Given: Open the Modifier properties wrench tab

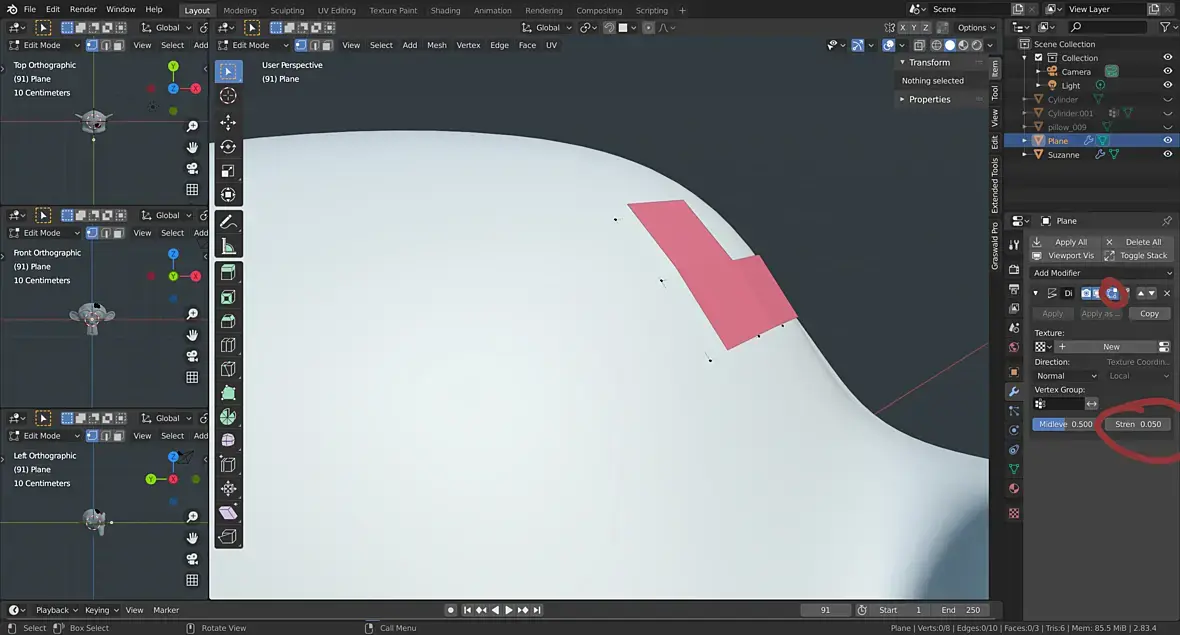Looking at the screenshot, I should (1014, 391).
